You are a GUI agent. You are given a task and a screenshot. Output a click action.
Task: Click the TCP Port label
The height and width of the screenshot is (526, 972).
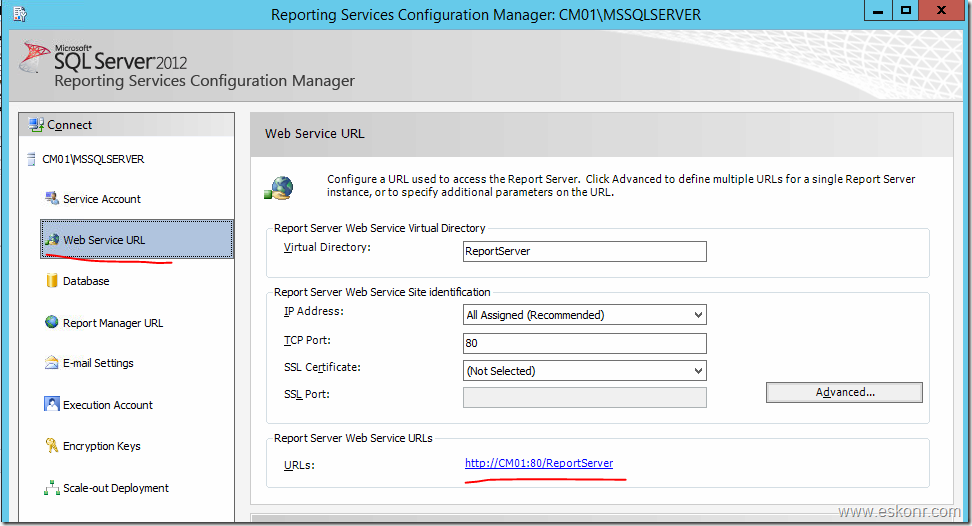[x=307, y=340]
